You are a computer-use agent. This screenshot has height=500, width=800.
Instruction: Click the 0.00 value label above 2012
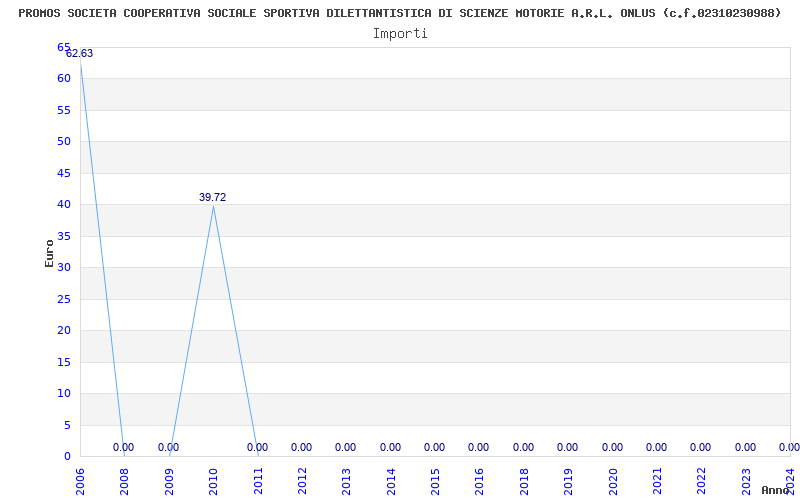pos(302,447)
